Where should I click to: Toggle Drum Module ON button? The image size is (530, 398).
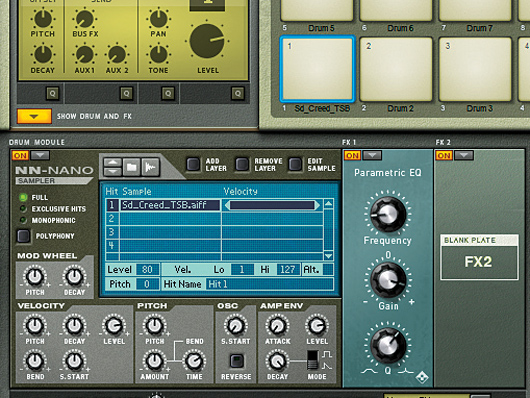click(x=20, y=156)
